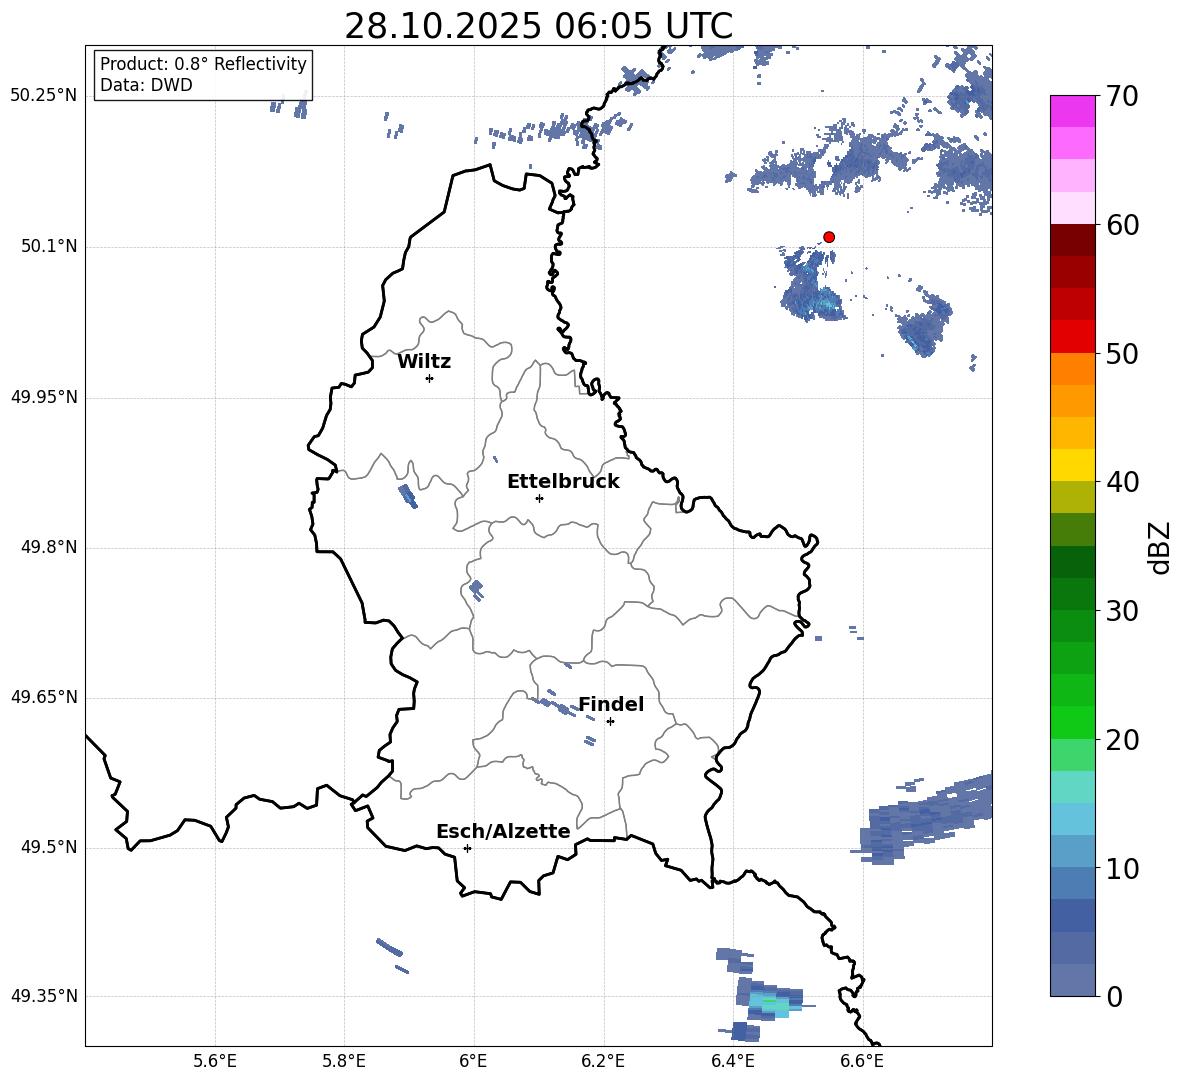Click the 6.2°E longitude label
This screenshot has width=1184, height=1081.
point(603,1061)
